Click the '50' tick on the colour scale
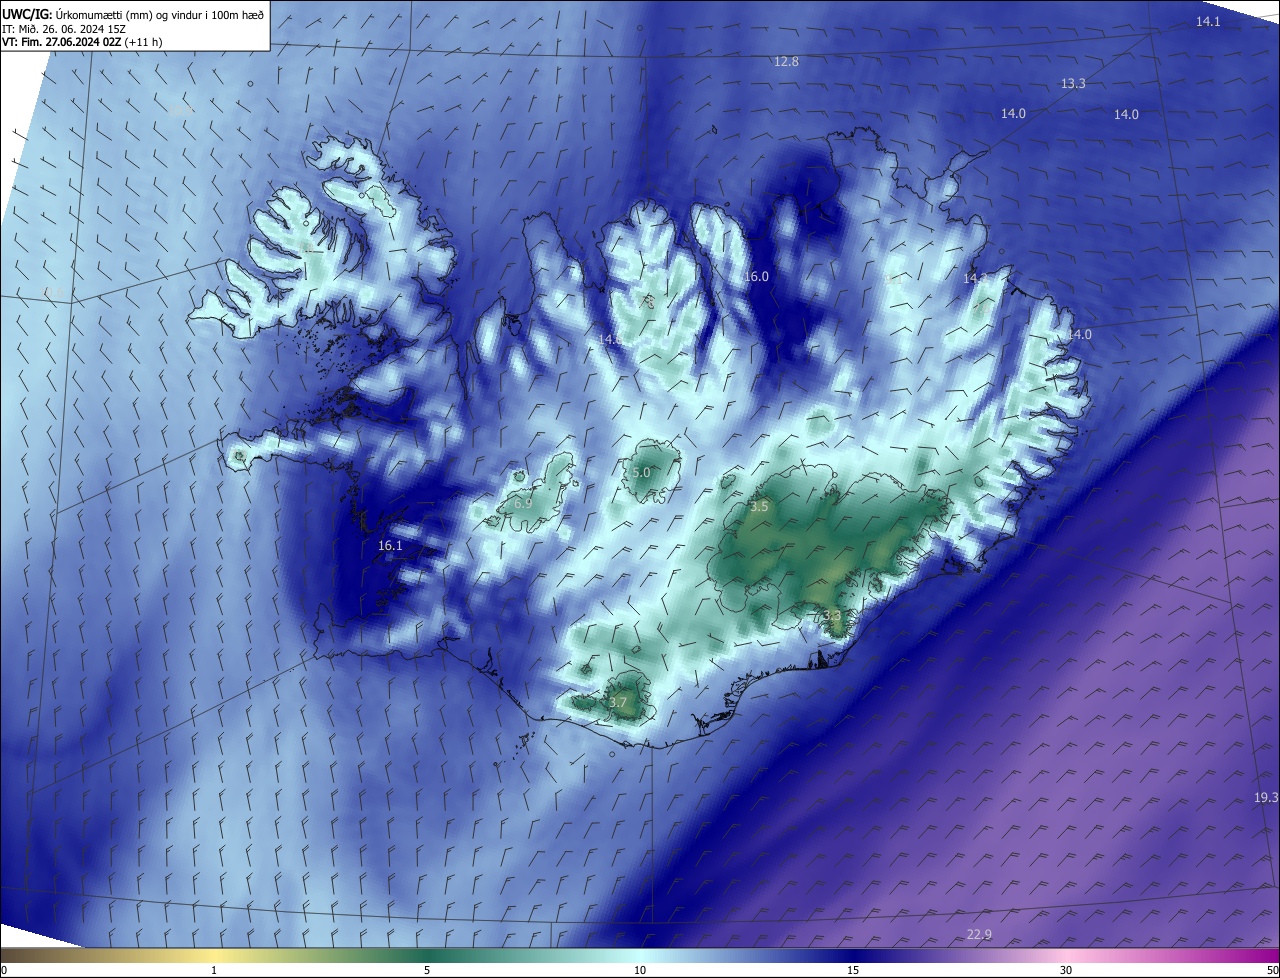 pyautogui.click(x=1272, y=970)
